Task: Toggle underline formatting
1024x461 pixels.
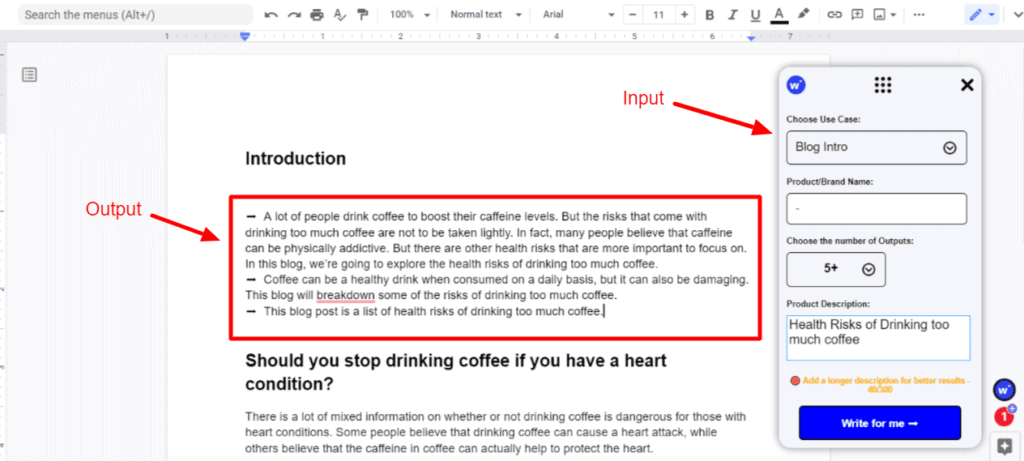Action: 755,15
